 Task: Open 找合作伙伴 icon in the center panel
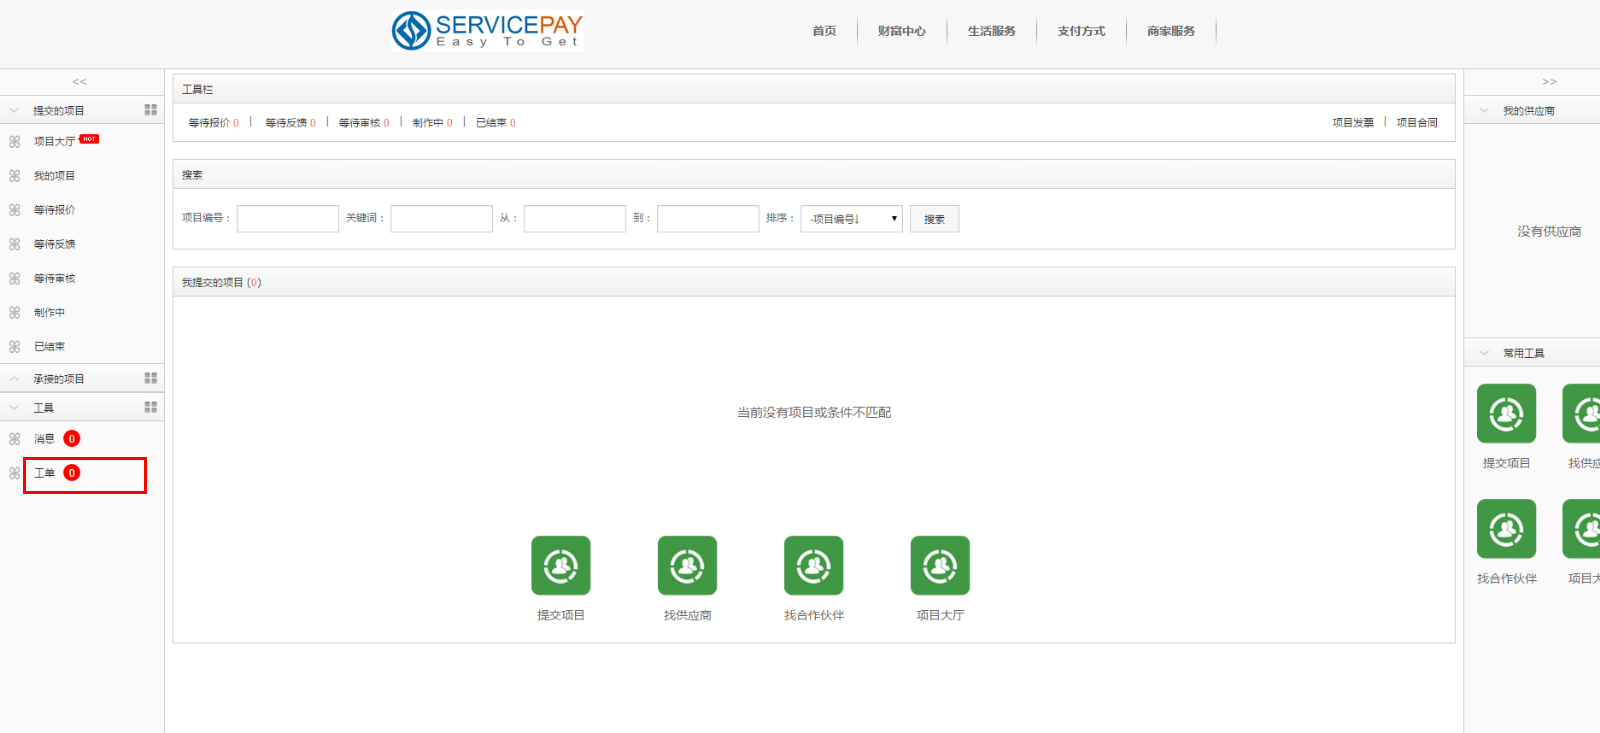(x=813, y=566)
